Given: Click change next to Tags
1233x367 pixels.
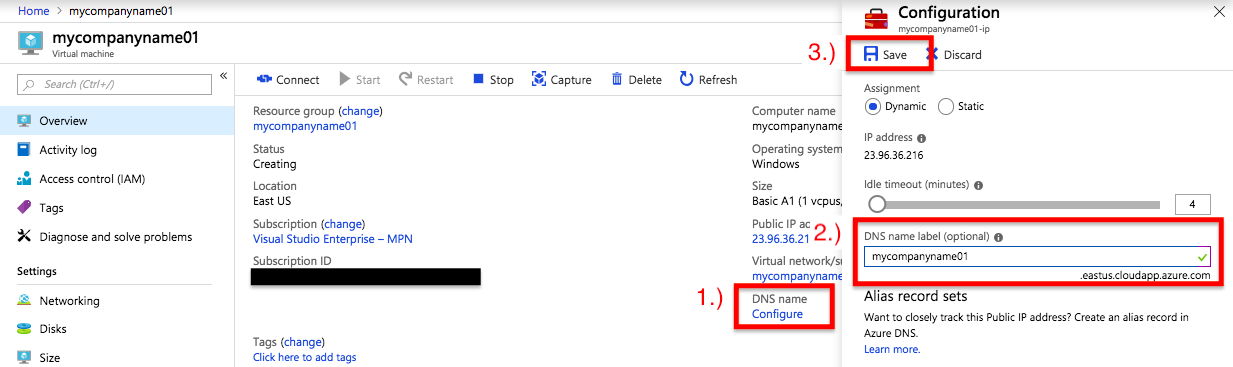Looking at the screenshot, I should 303,342.
